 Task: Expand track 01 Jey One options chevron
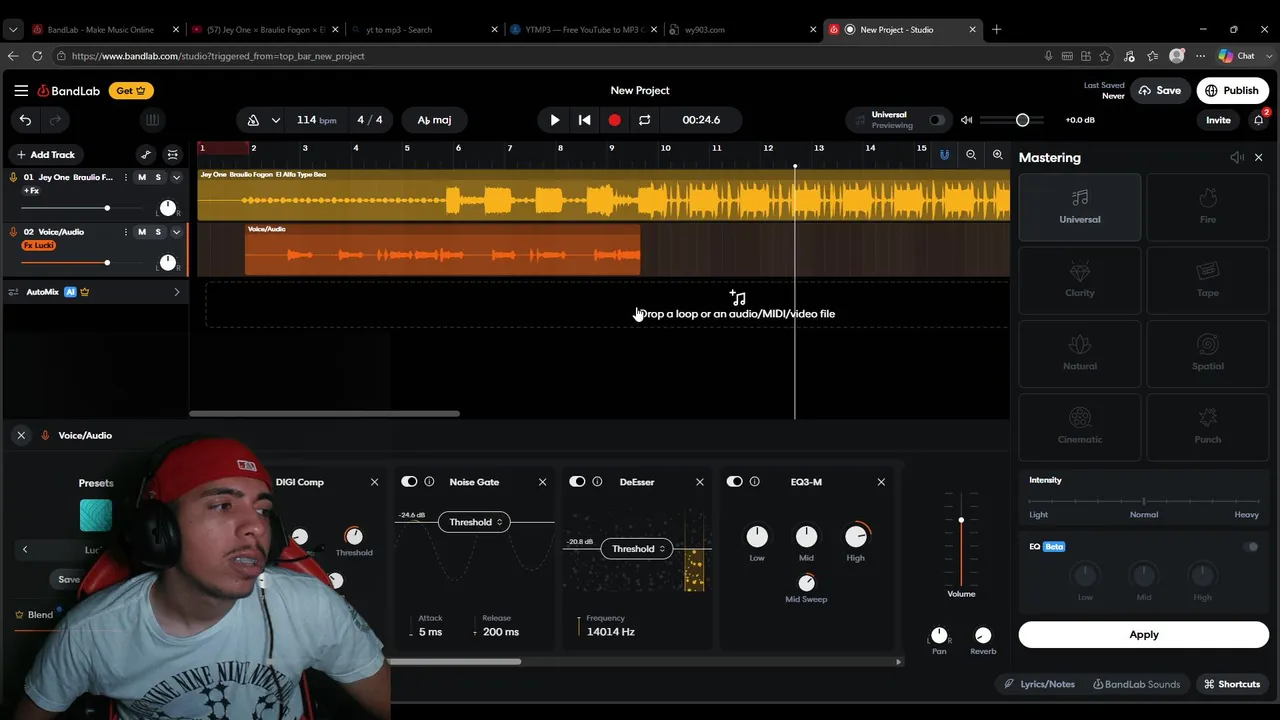pyautogui.click(x=176, y=177)
